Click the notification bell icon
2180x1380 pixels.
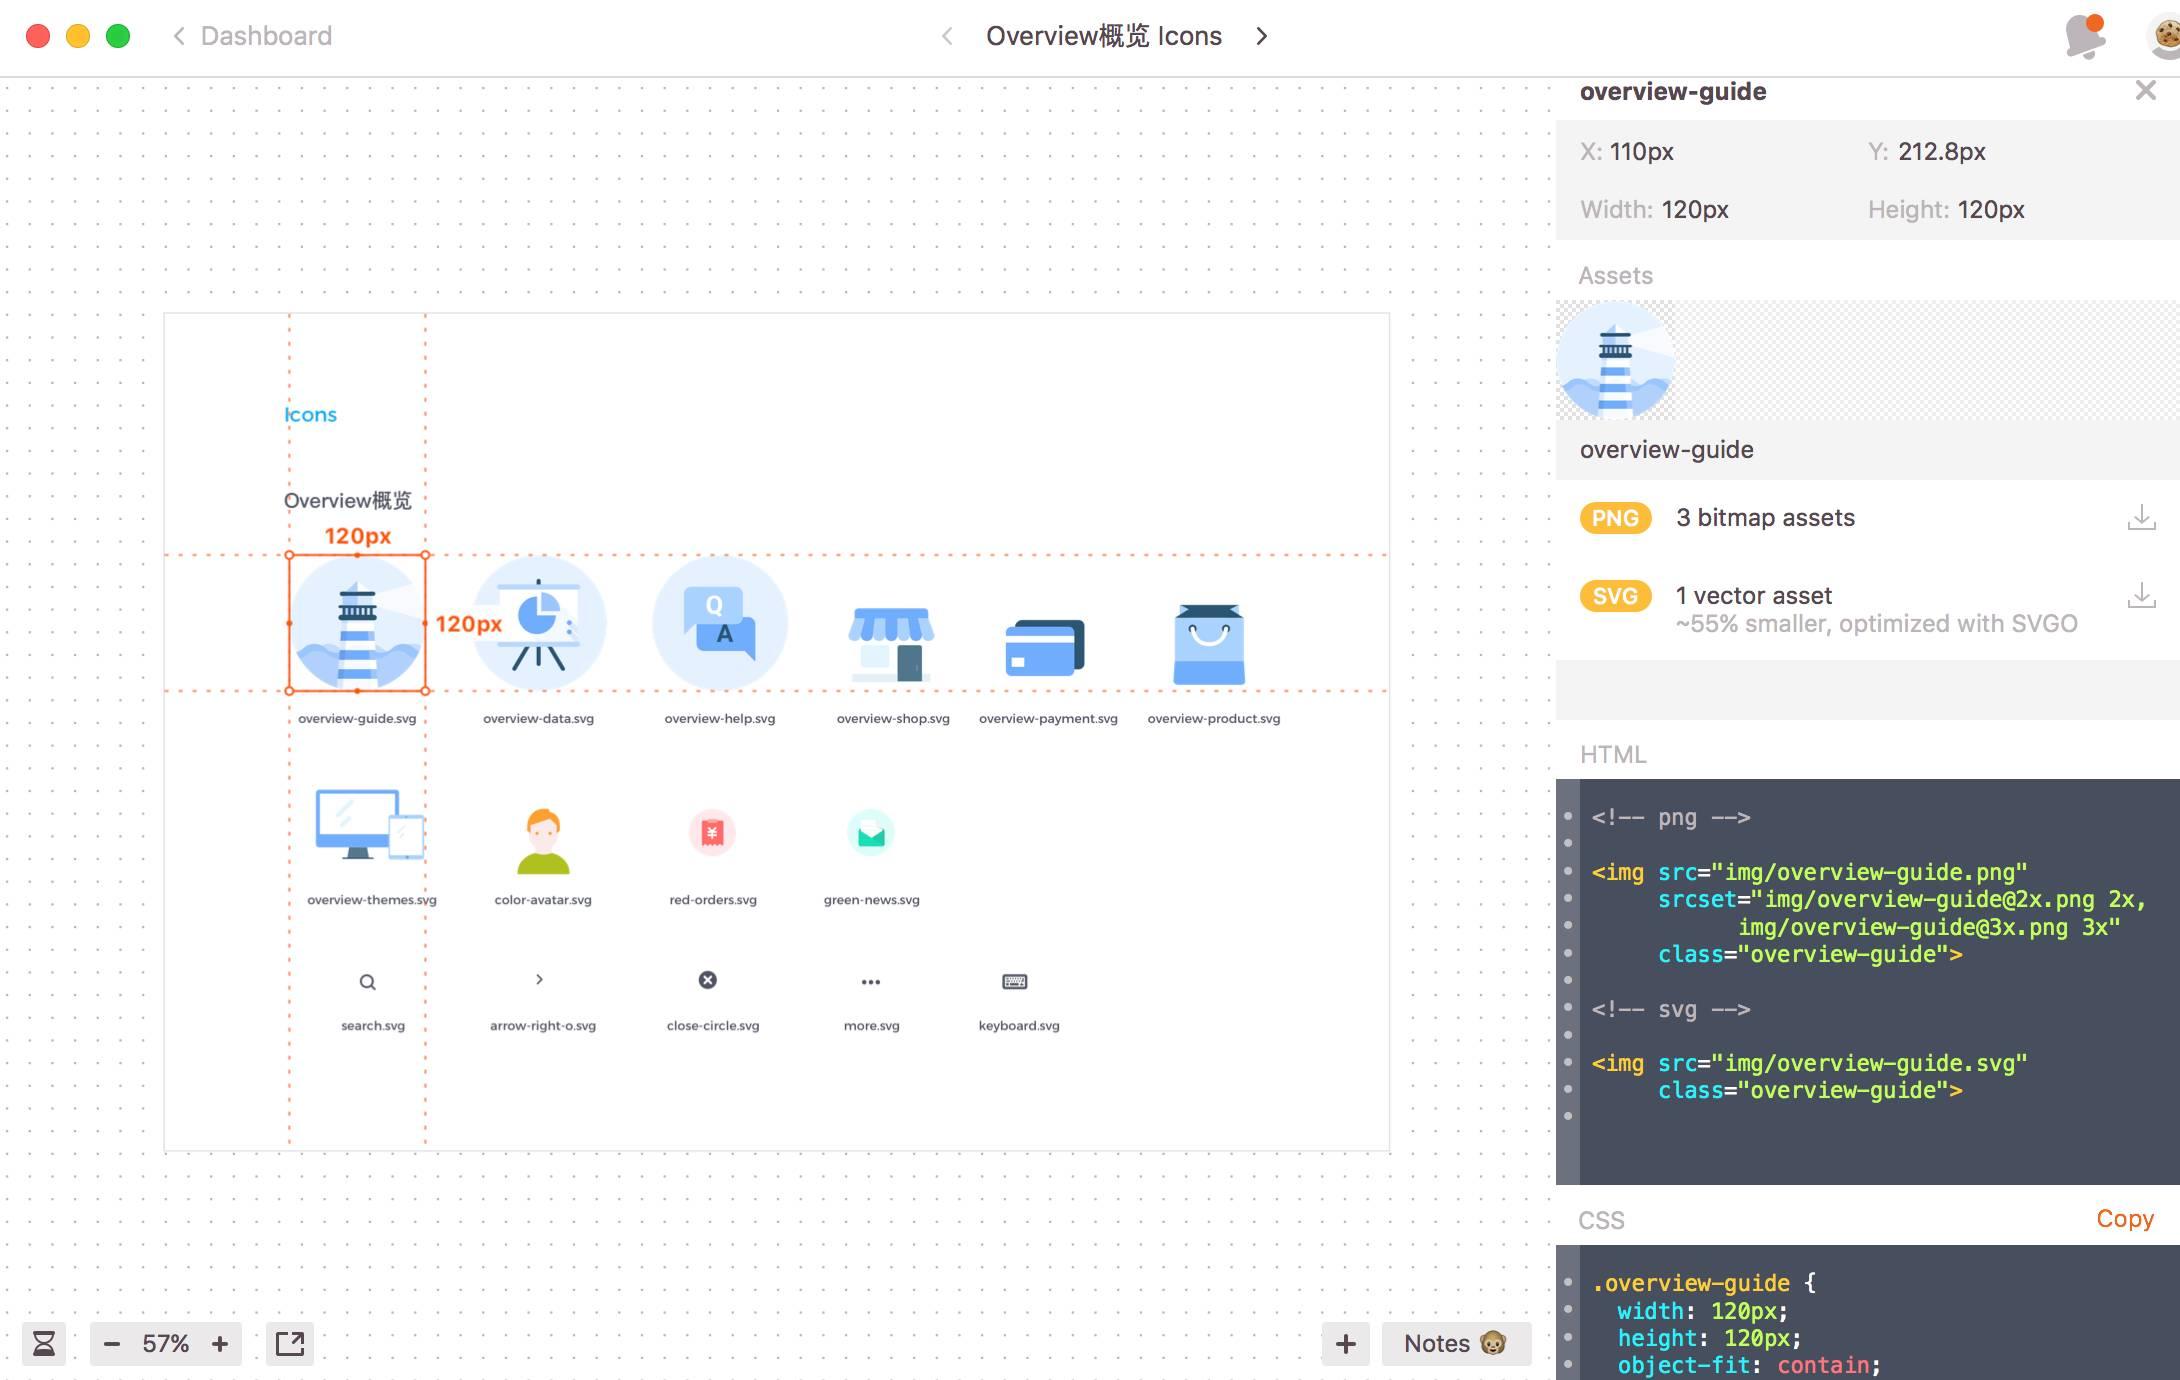(2085, 37)
